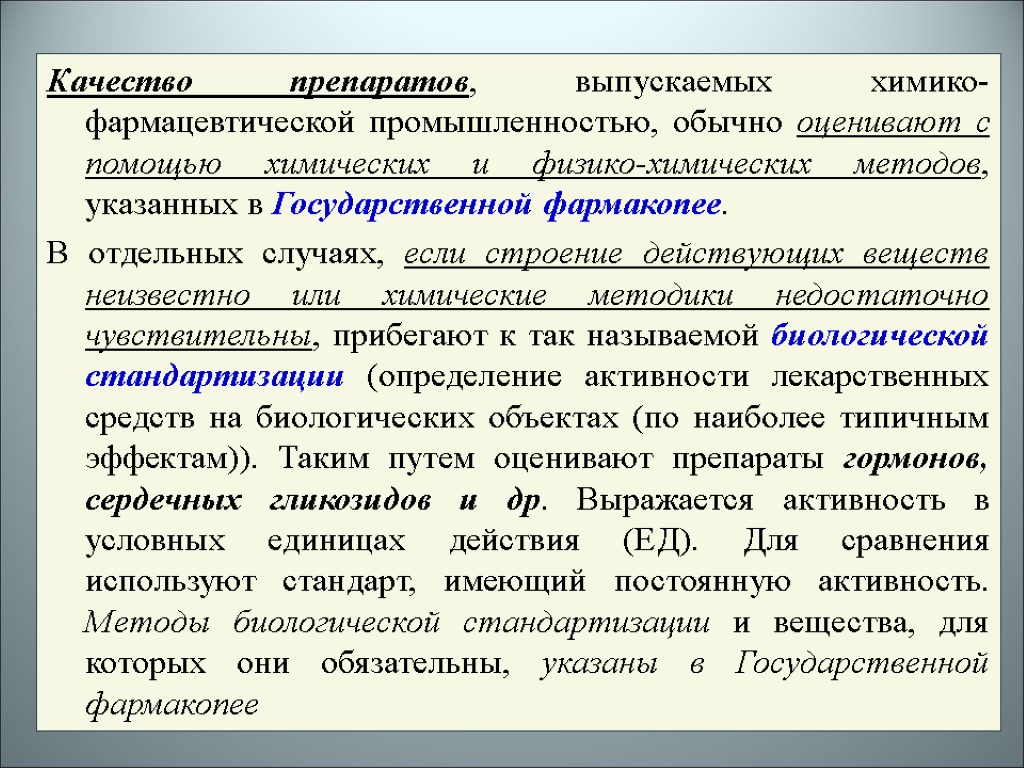Click the blue words 'биологической стандартизации'
Image resolution: width=1024 pixels, height=768 pixels.
click(536, 357)
